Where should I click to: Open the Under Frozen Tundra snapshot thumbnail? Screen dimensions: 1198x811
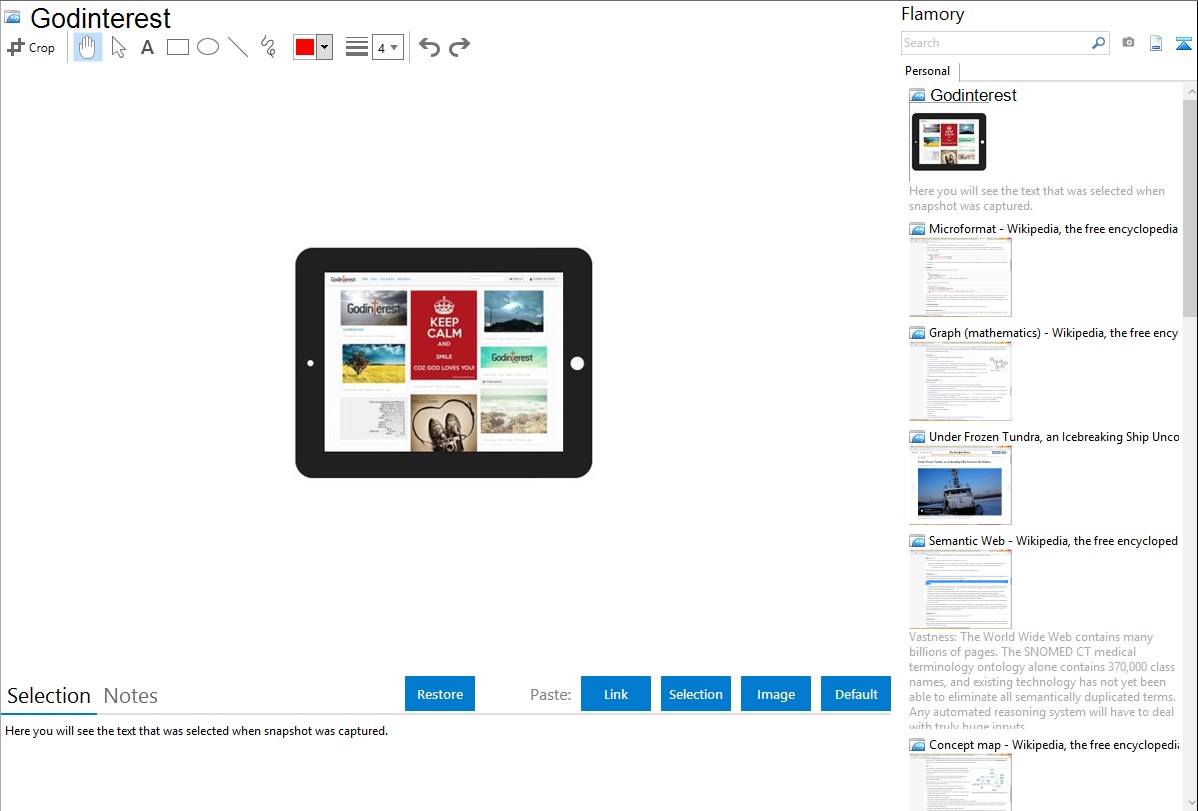pos(960,485)
